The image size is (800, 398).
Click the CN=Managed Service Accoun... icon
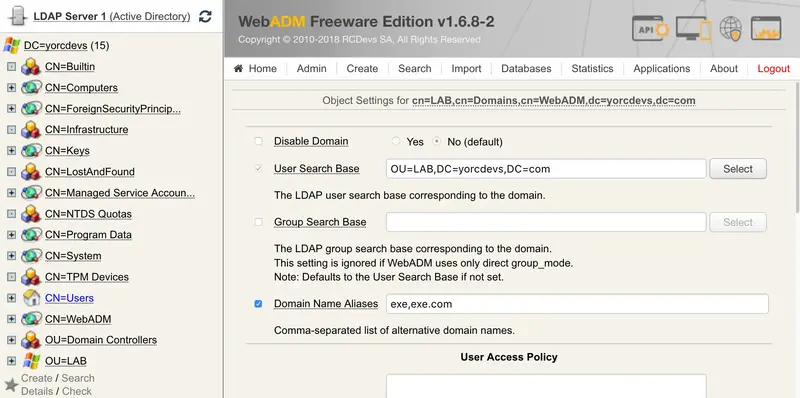[31, 192]
